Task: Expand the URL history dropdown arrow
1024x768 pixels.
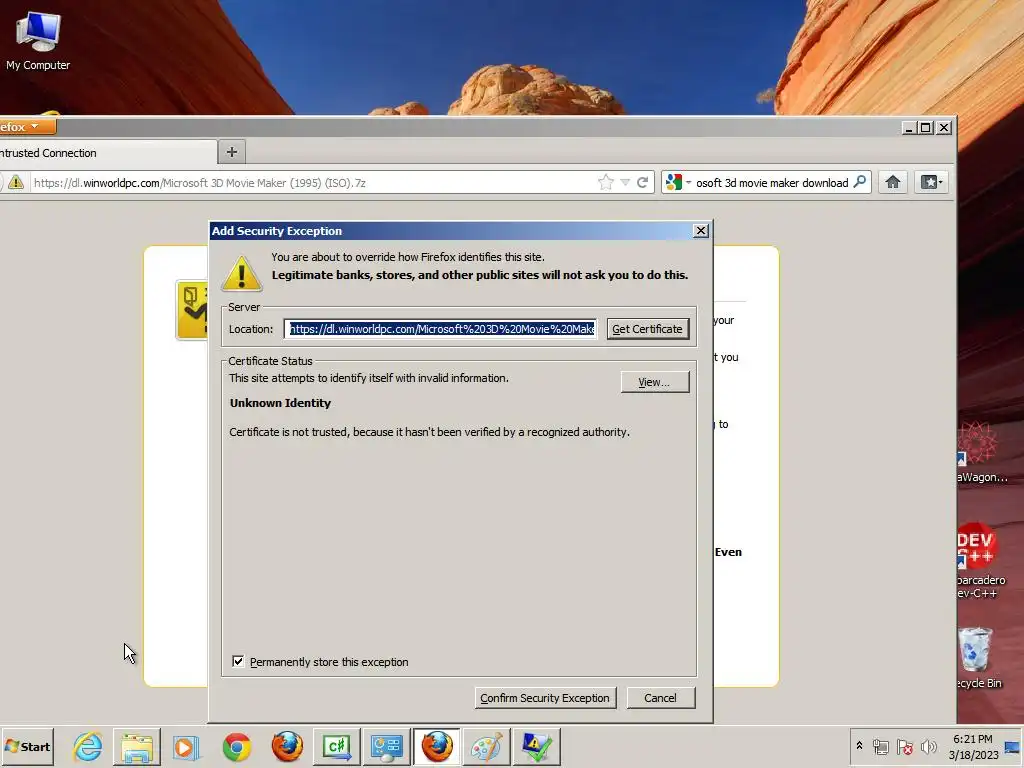Action: click(x=625, y=183)
